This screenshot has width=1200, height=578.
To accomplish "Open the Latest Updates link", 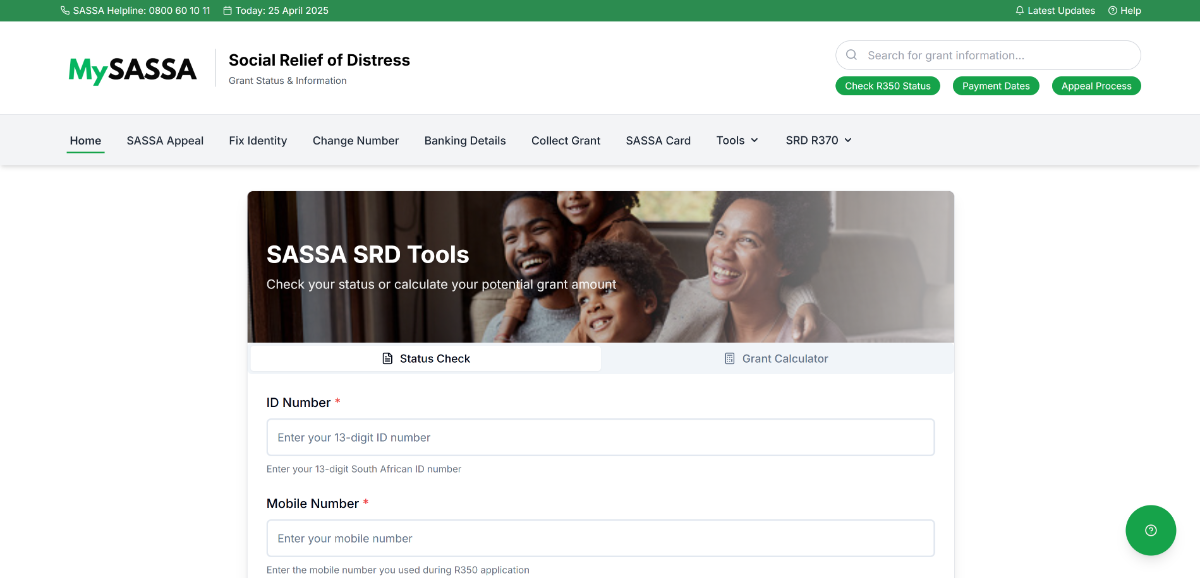I will 1055,11.
